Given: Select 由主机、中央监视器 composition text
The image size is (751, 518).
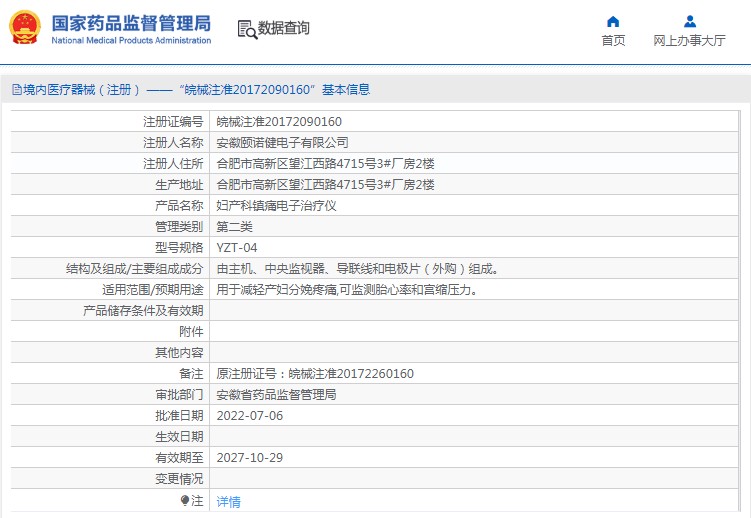Looking at the screenshot, I should pyautogui.click(x=358, y=269).
